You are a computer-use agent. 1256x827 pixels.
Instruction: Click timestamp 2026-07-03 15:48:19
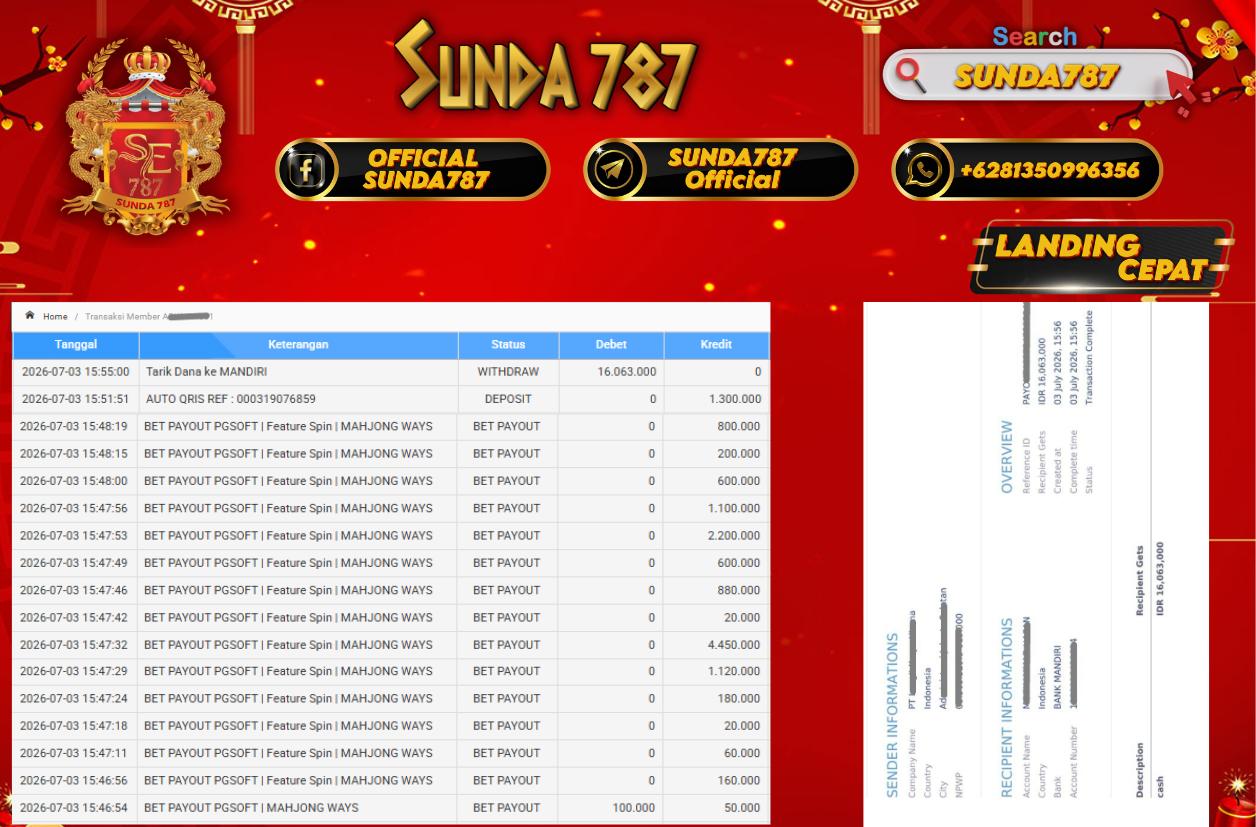[74, 426]
